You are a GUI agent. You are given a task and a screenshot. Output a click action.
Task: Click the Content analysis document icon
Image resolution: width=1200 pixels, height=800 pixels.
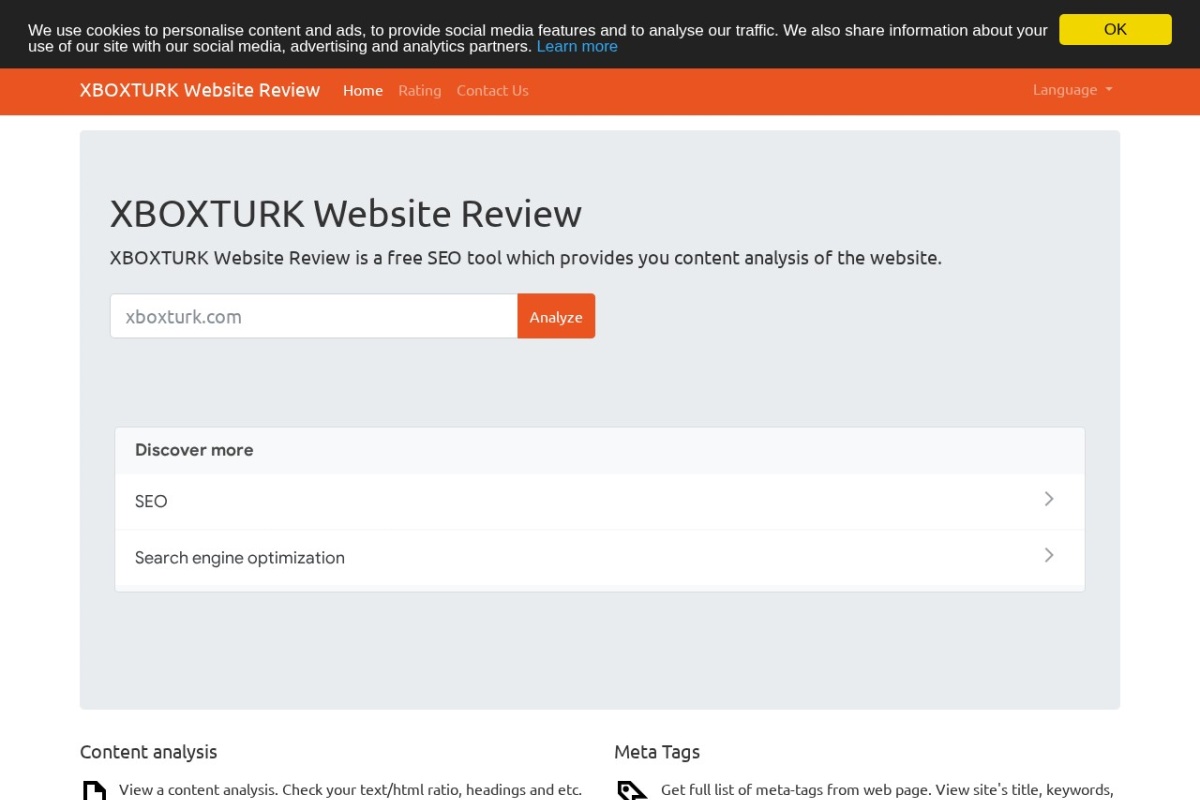(x=94, y=791)
